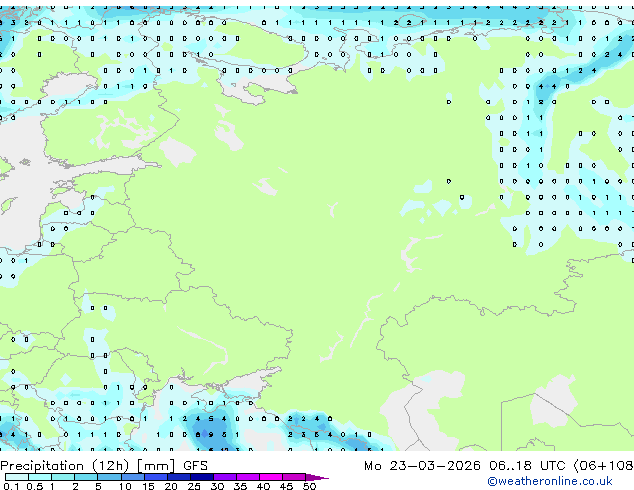Select the 40–45 mm magenta swatch
This screenshot has width=634, height=490.
click(x=271, y=477)
